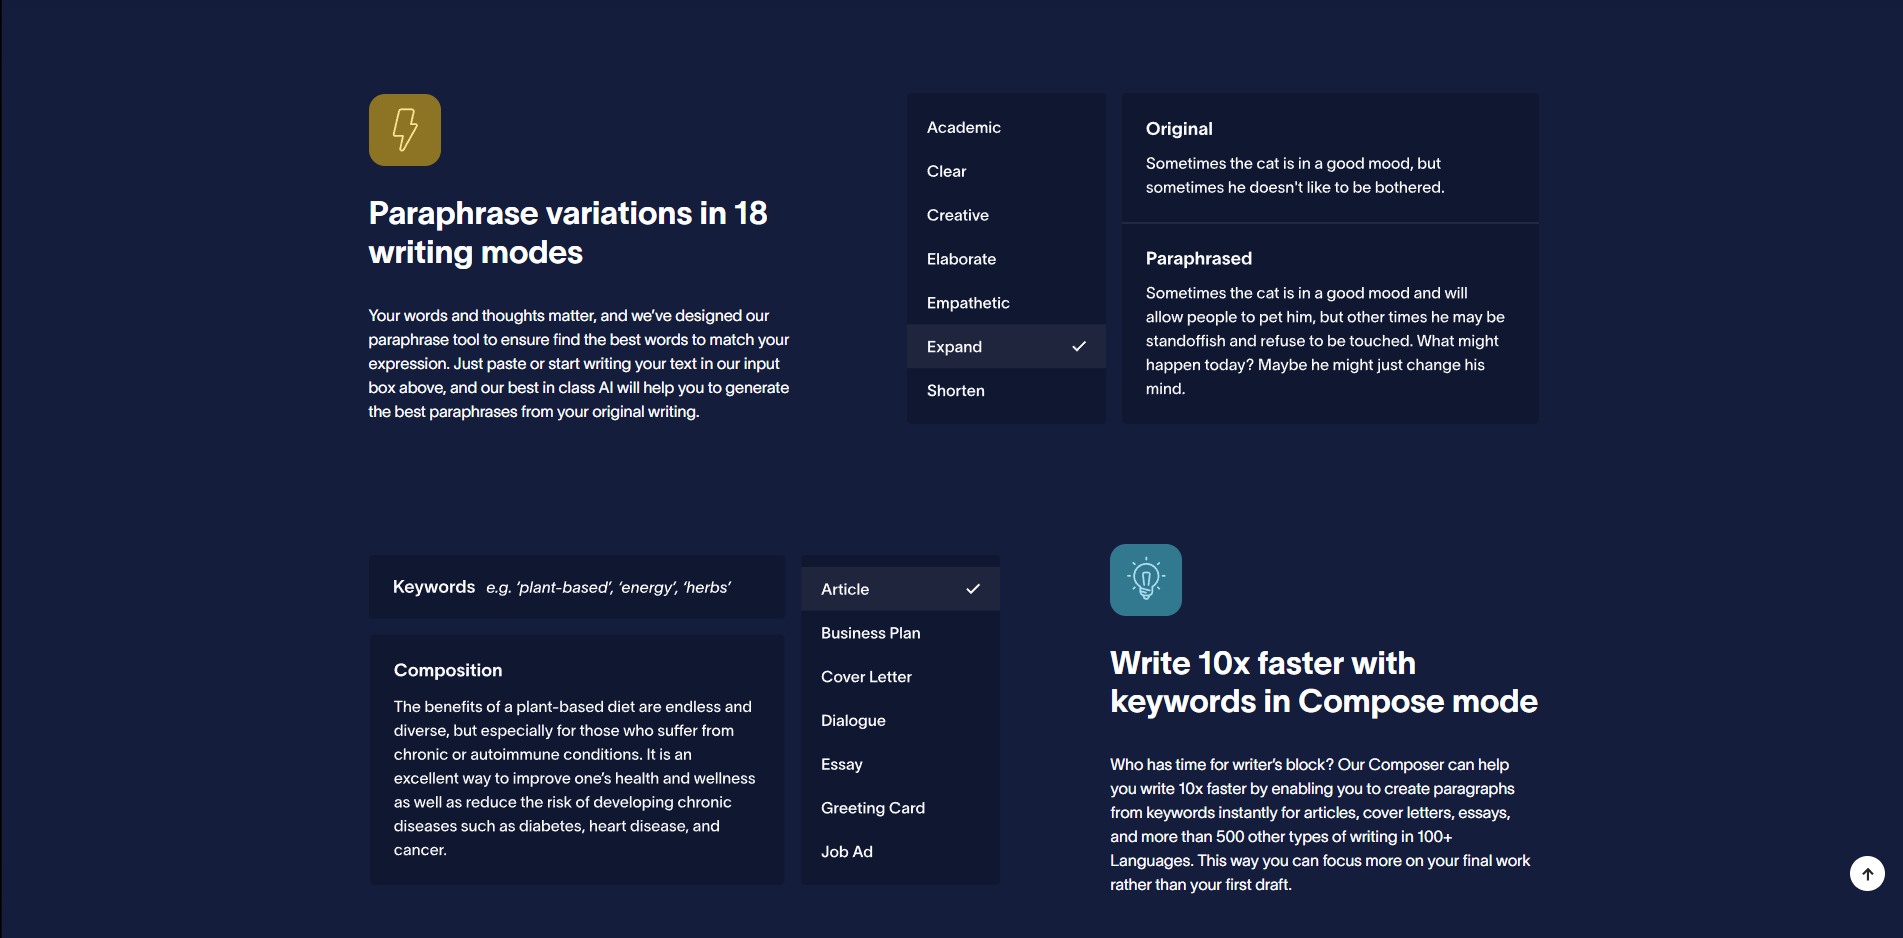
Task: Select the Greeting Card option
Action: (900, 808)
